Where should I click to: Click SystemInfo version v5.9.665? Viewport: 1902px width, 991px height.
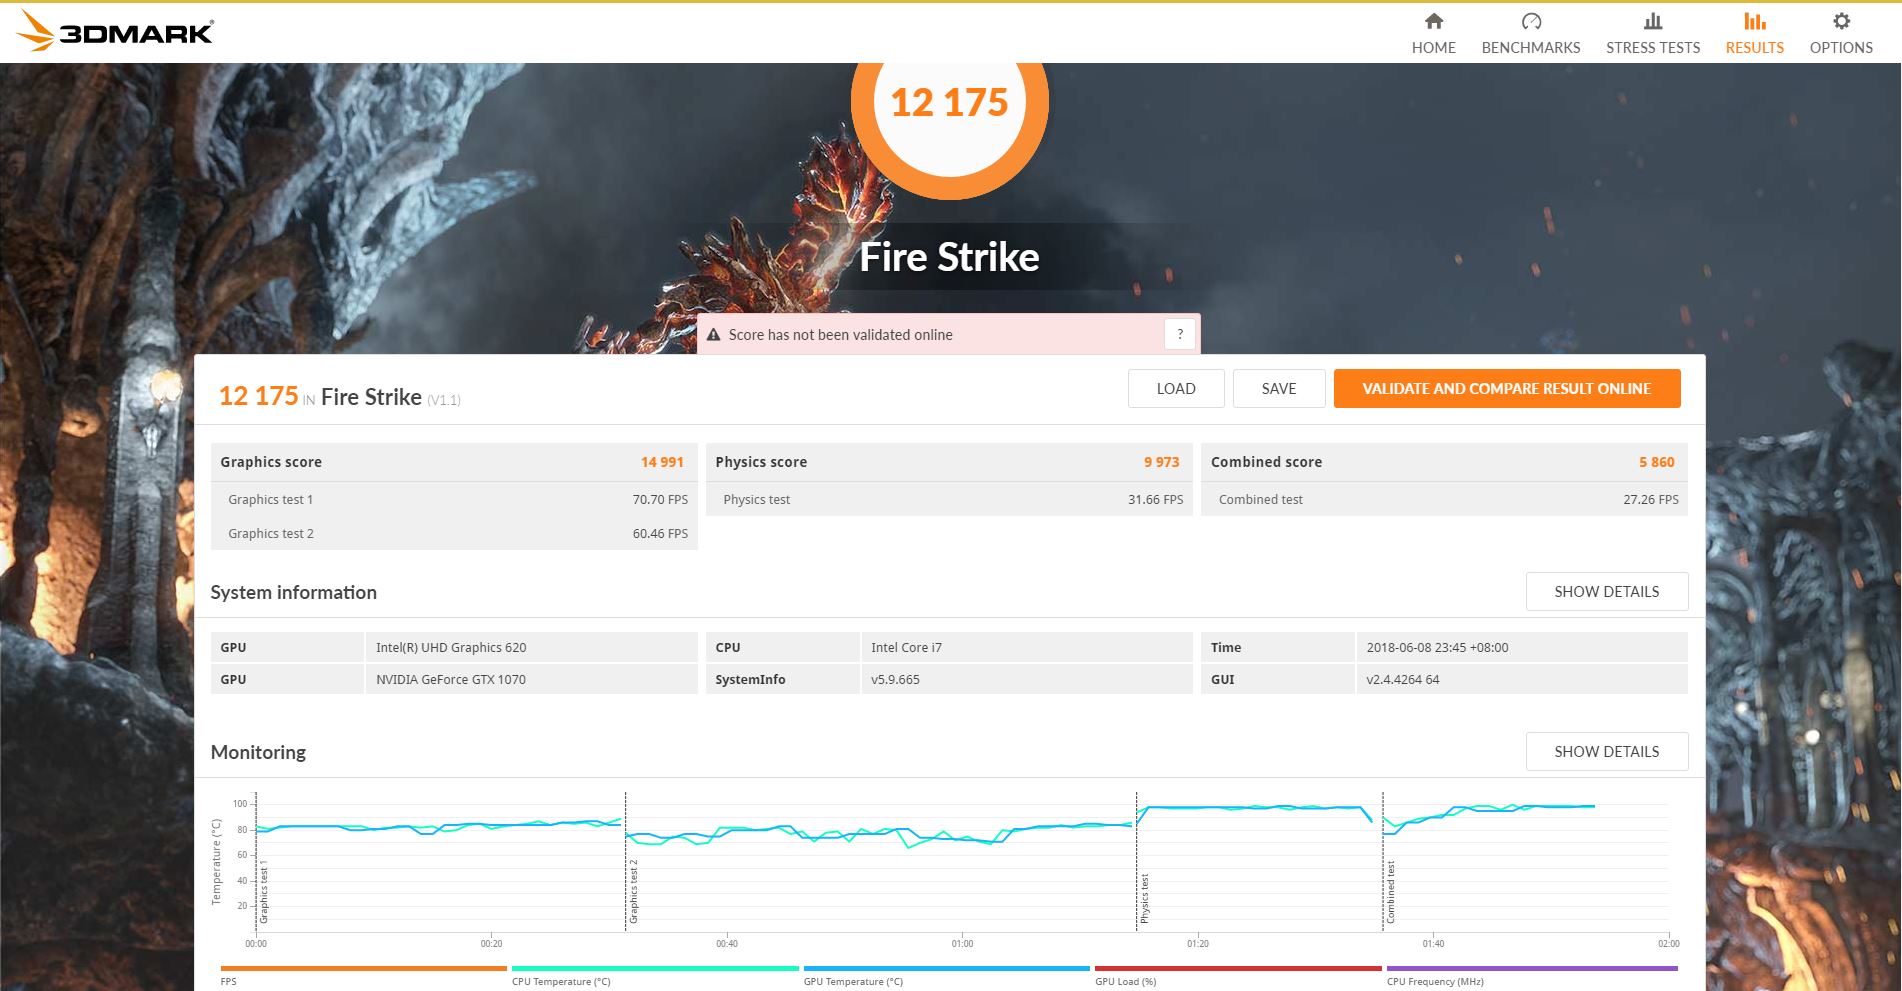click(1026, 679)
